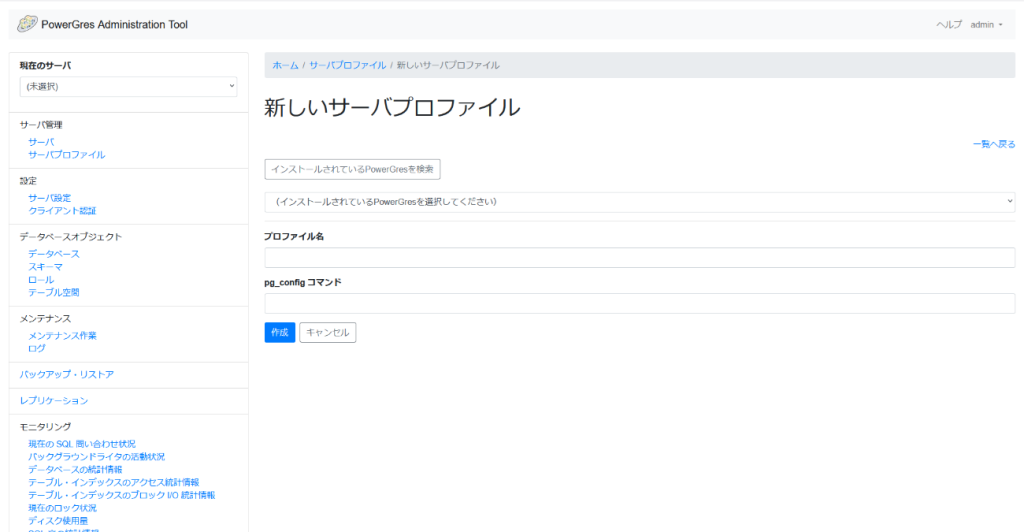
Task: Open the admin user dropdown menu
Action: click(986, 25)
